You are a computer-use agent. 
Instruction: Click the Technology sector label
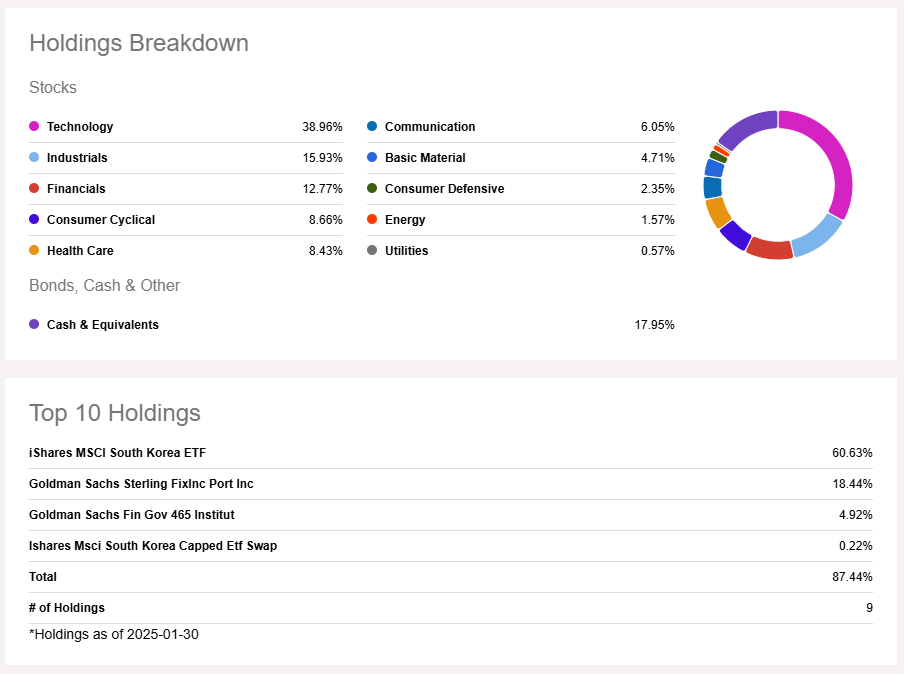click(80, 127)
